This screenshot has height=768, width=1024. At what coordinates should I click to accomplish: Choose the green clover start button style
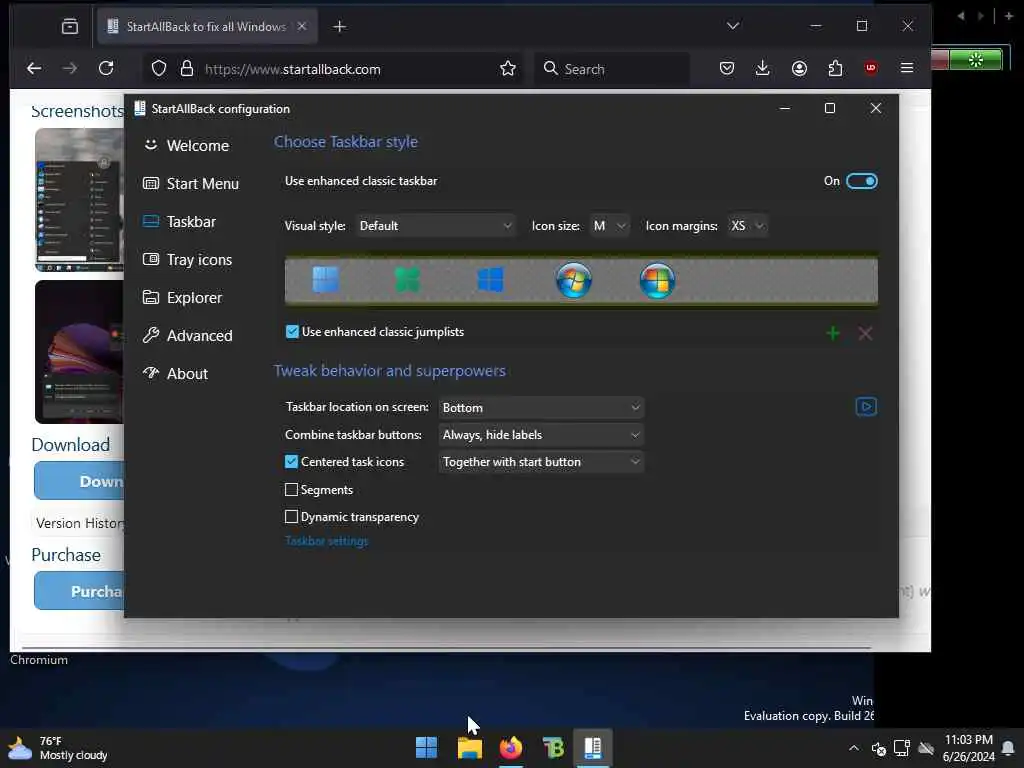[x=408, y=280]
